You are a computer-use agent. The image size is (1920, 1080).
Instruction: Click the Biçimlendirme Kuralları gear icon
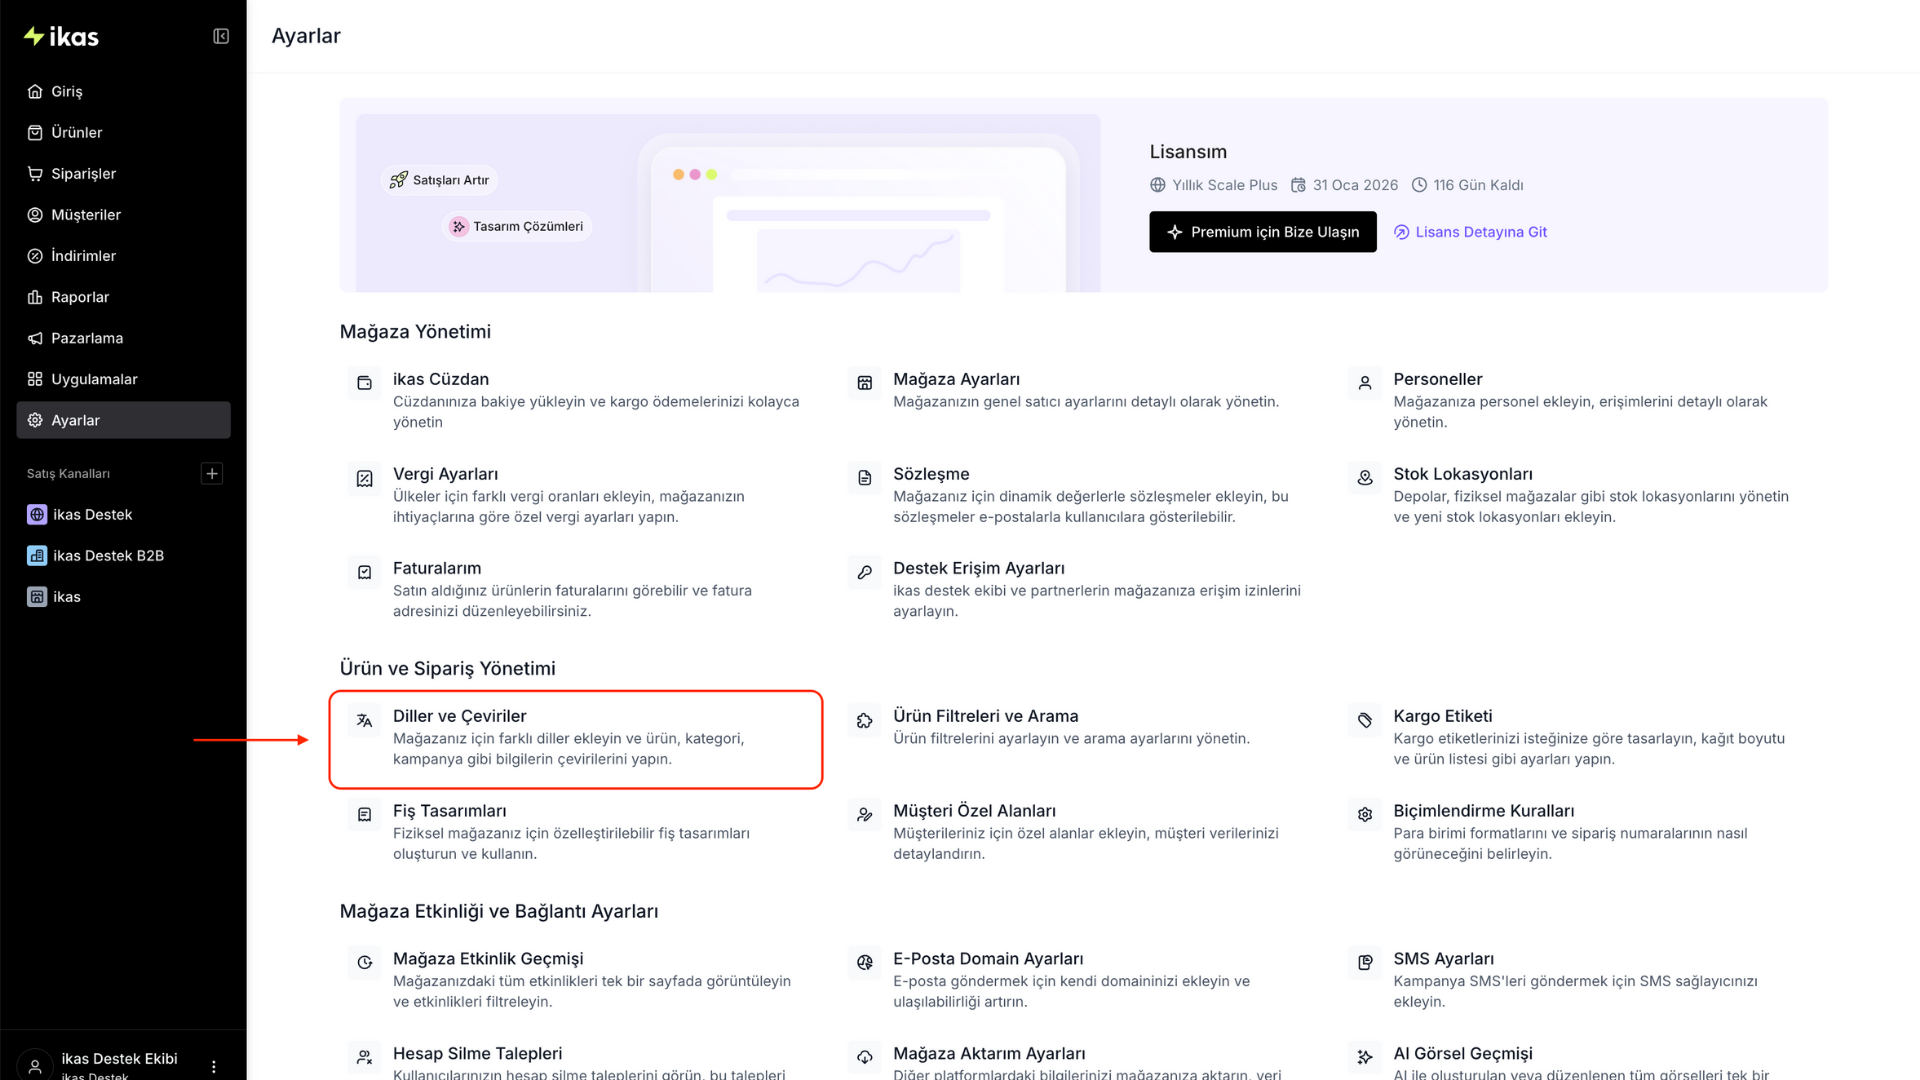pyautogui.click(x=1365, y=815)
